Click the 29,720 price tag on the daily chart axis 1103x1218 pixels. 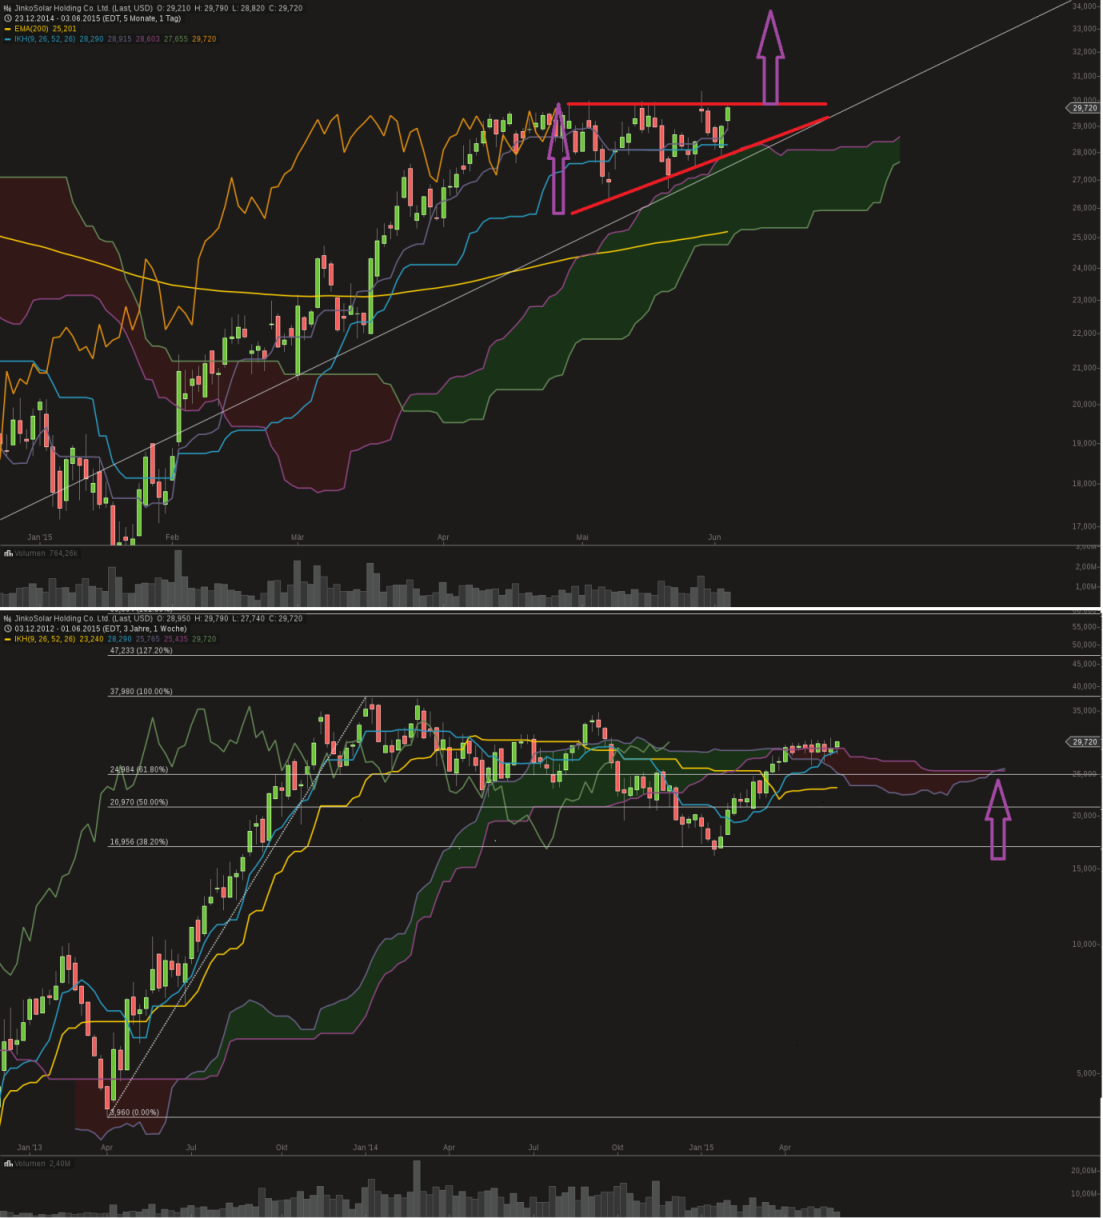(1083, 108)
